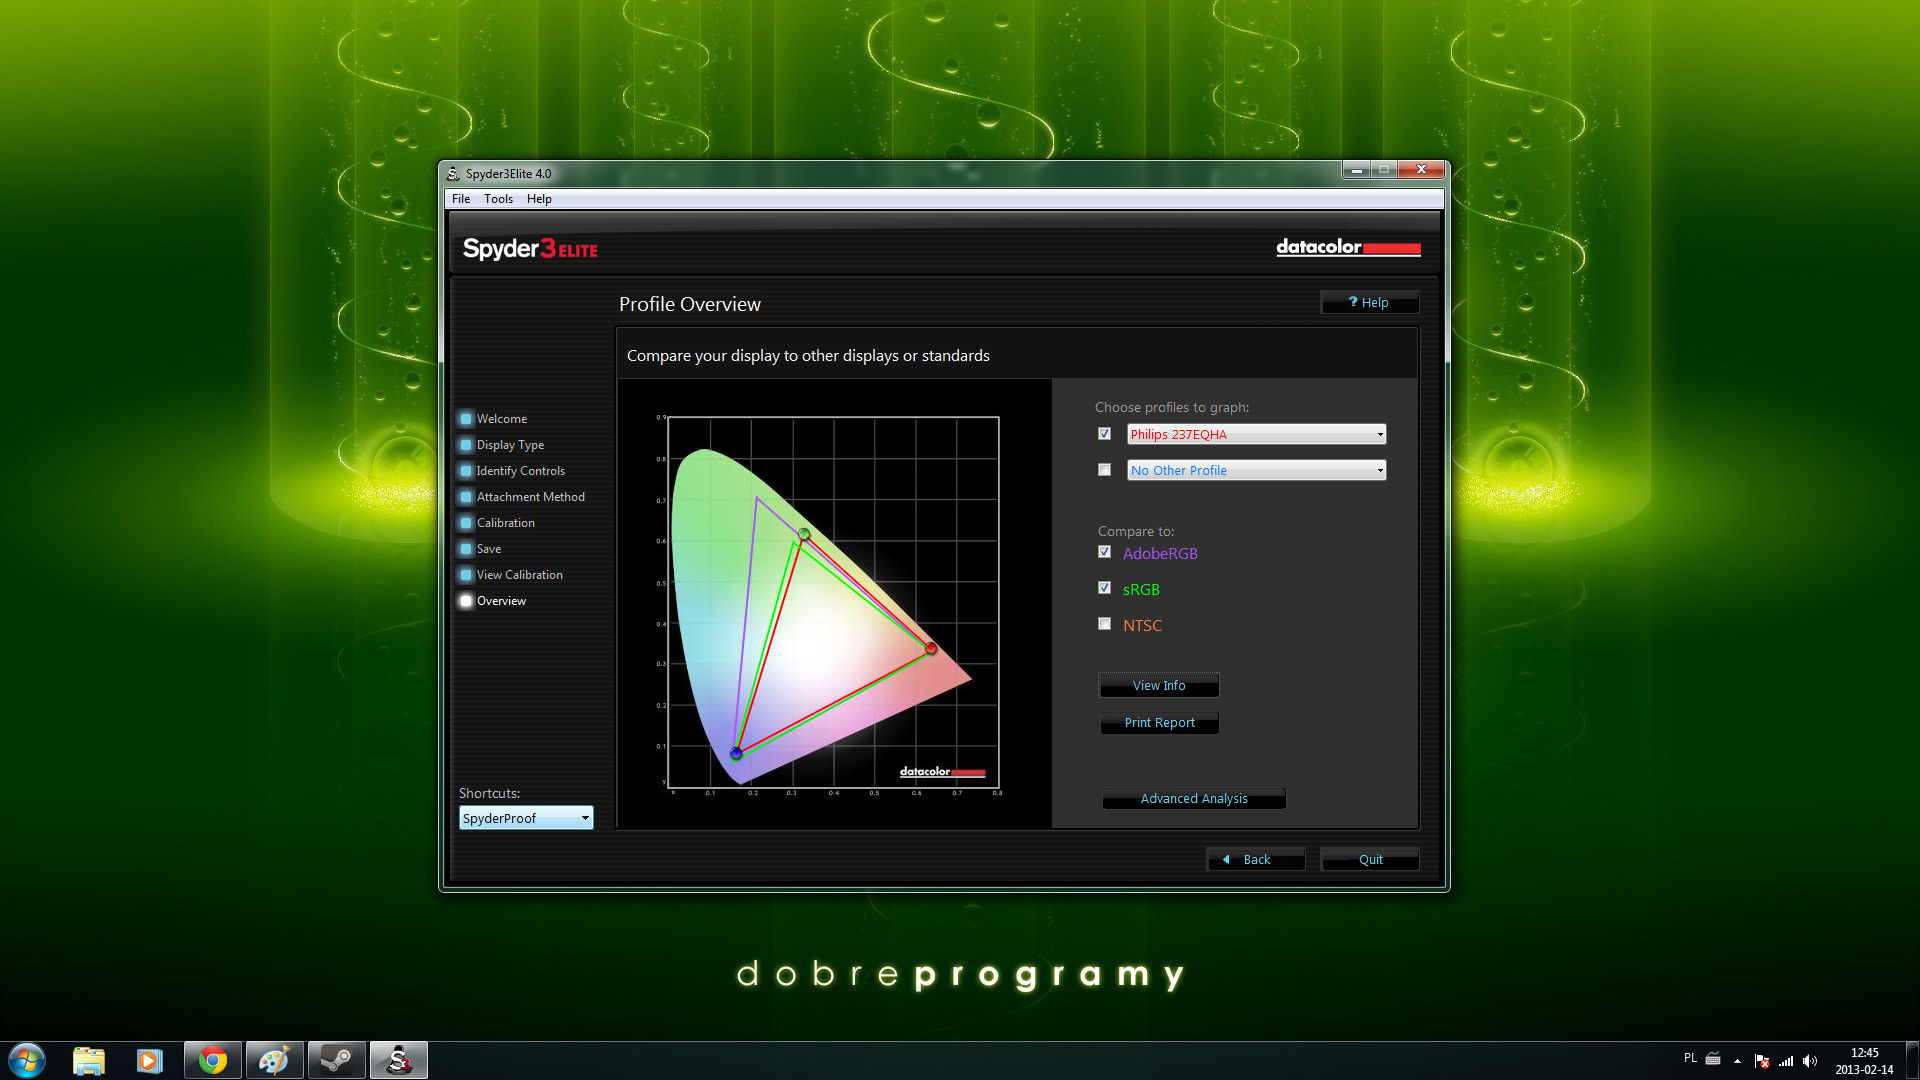This screenshot has width=1920, height=1080.
Task: Open the File menu
Action: tap(460, 199)
